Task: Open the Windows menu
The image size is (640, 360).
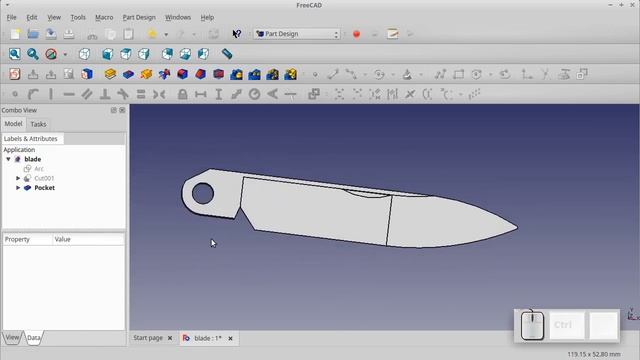Action: coord(178,18)
